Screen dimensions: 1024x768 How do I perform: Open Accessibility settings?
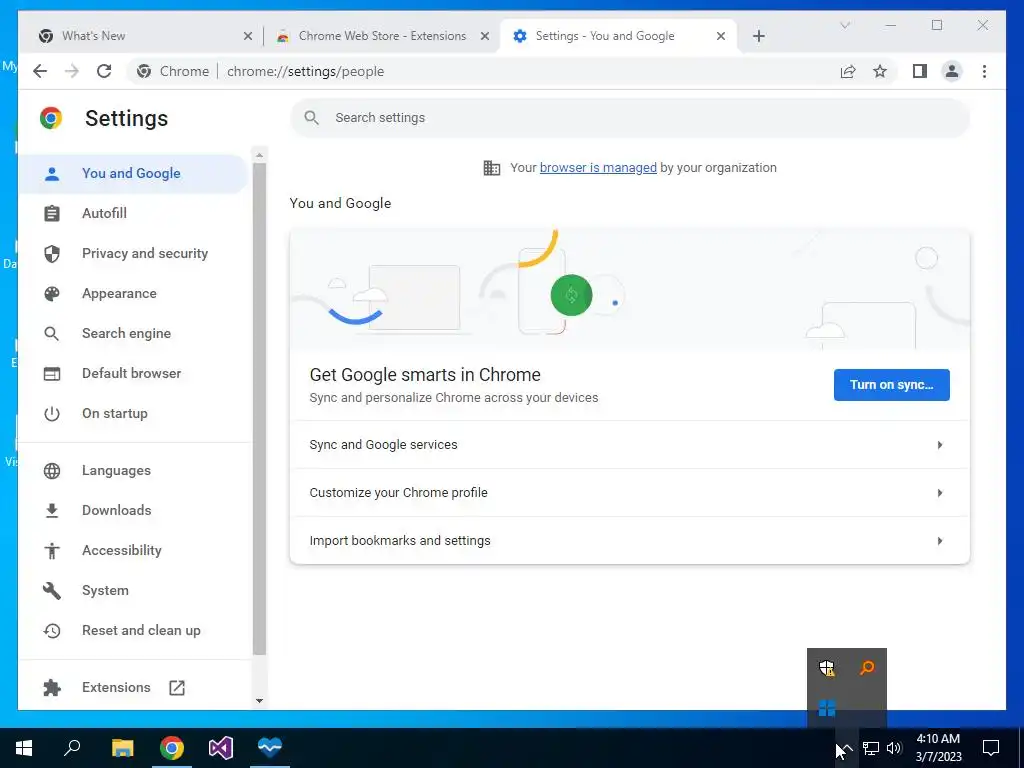coord(133,551)
